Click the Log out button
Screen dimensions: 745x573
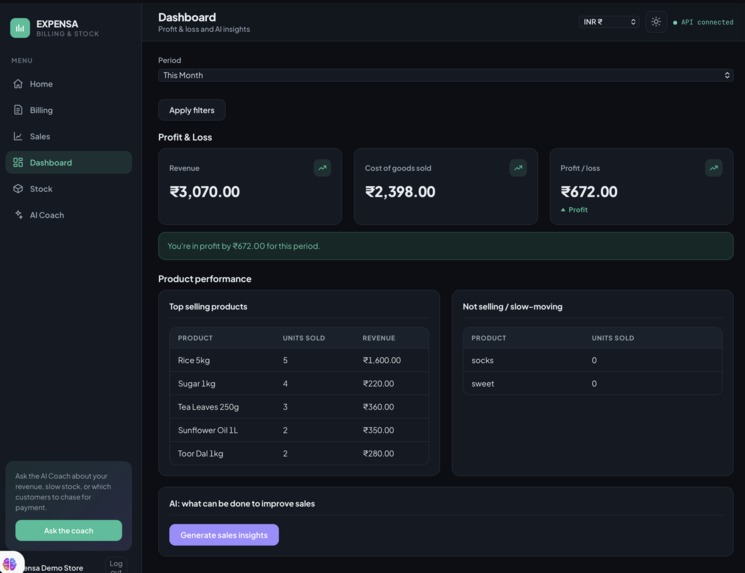tap(116, 565)
